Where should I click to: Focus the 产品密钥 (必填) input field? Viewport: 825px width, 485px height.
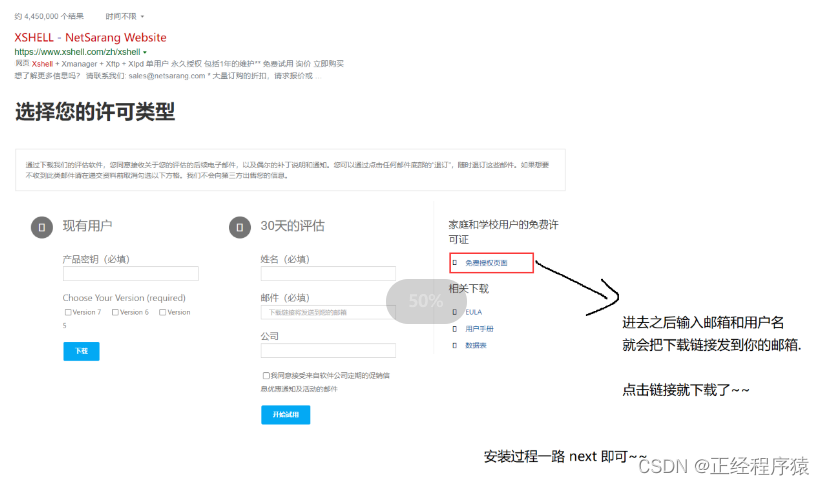click(x=131, y=274)
